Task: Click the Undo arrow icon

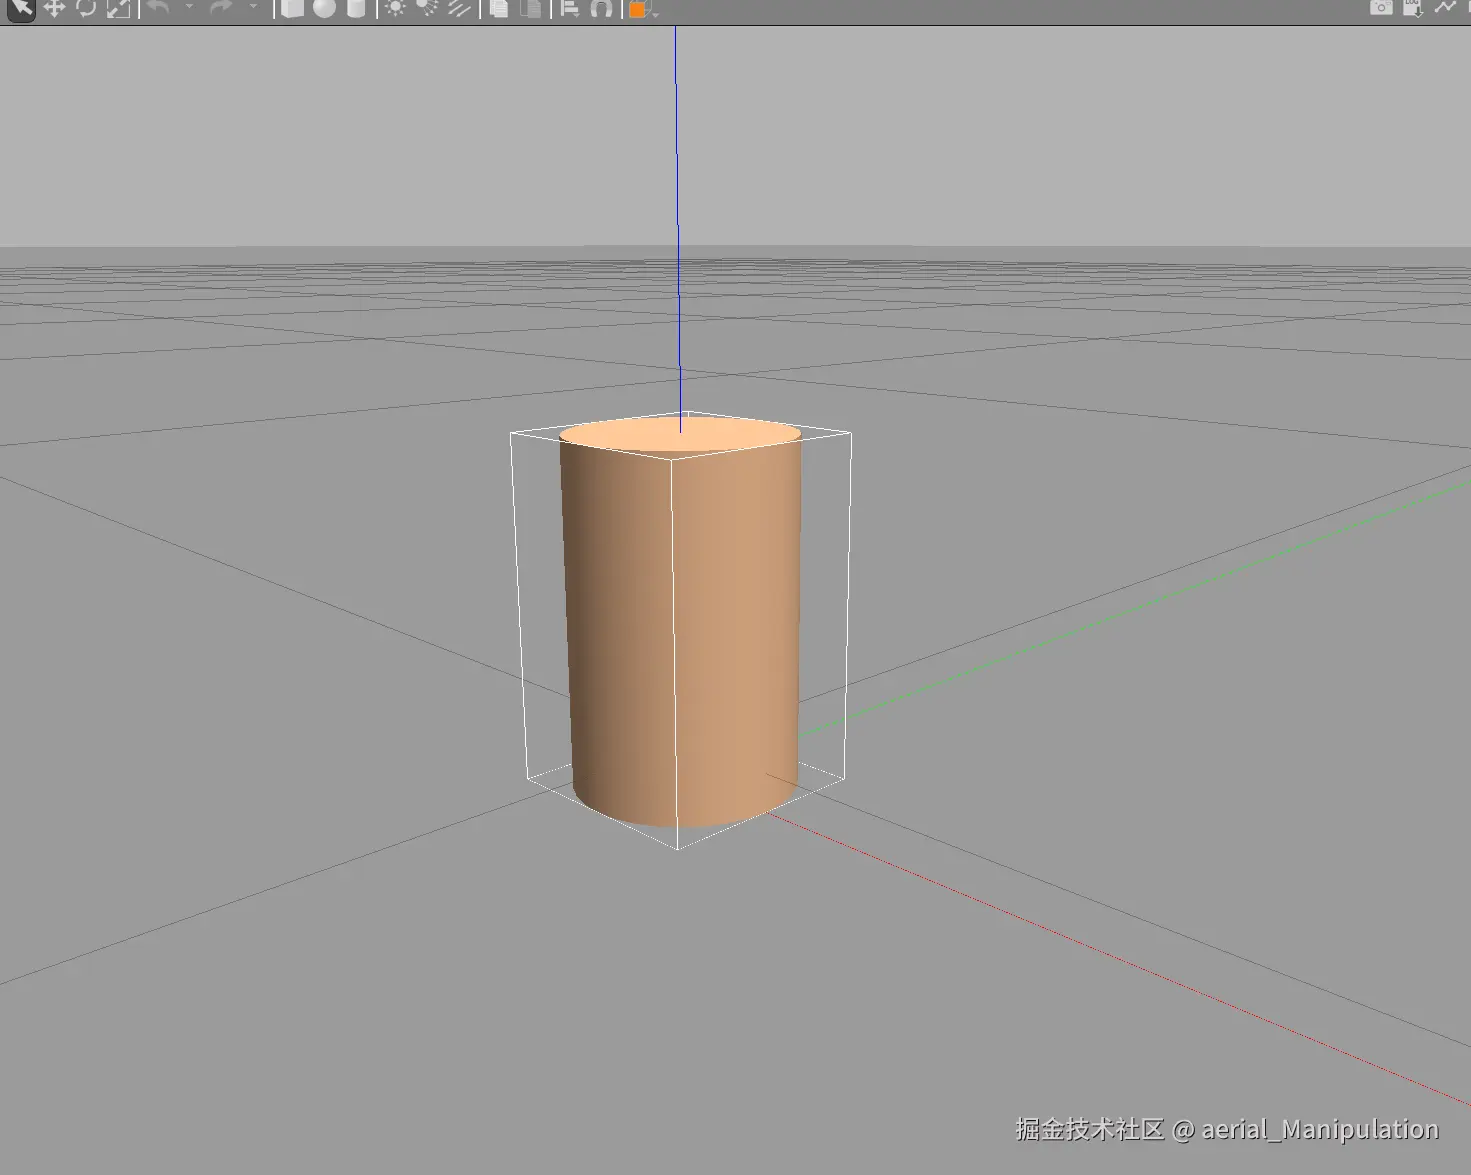Action: (x=158, y=8)
